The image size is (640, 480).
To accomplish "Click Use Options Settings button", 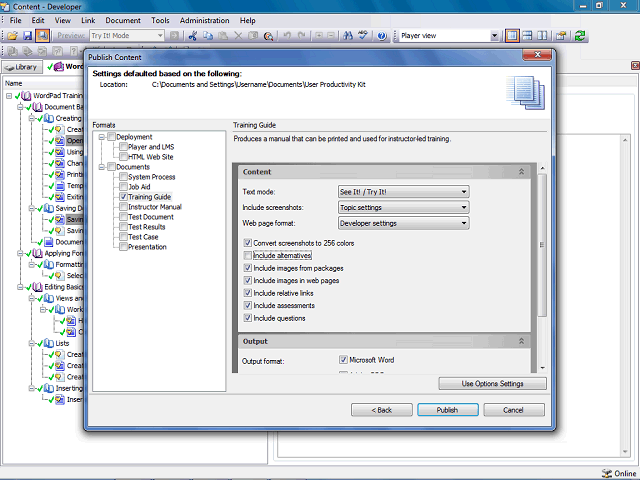I will (492, 384).
